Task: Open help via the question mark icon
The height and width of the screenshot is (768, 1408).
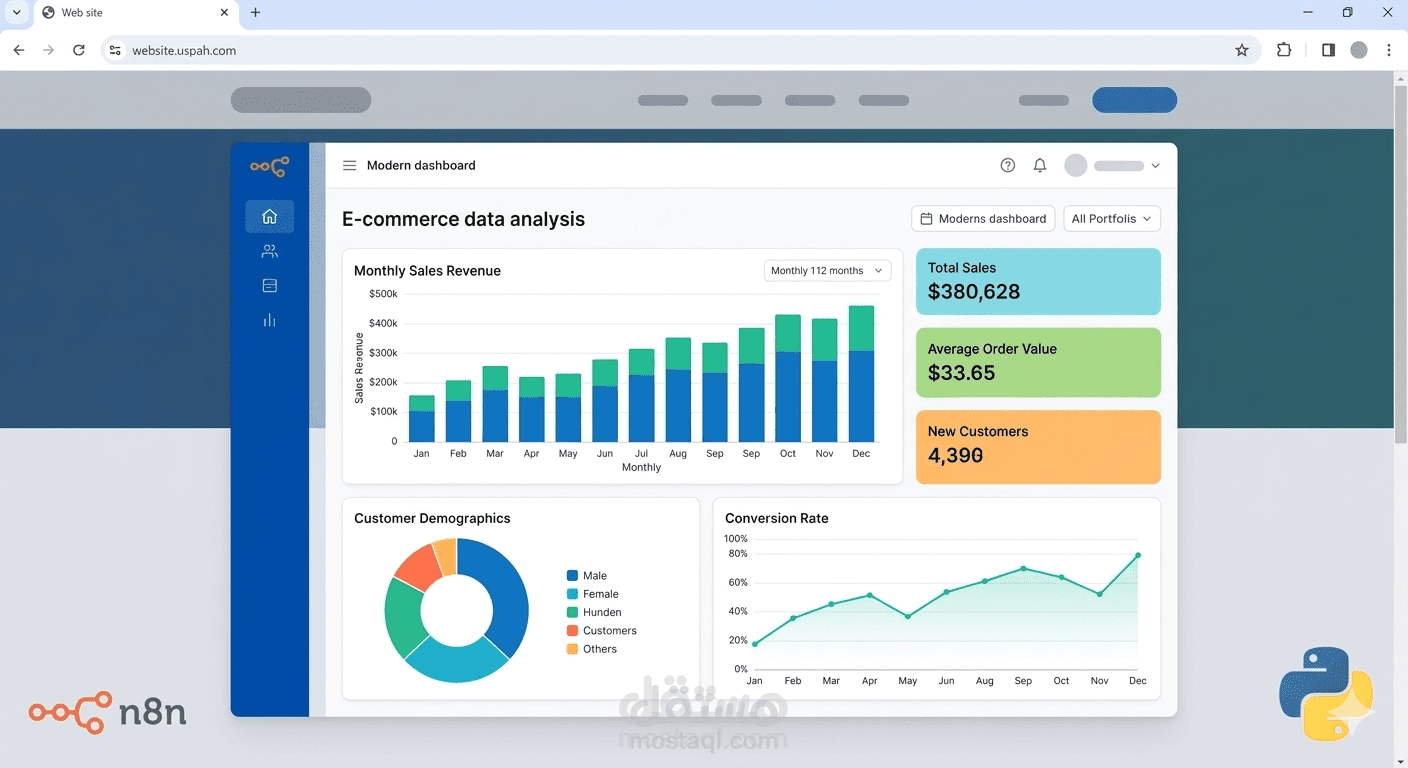Action: pos(1007,164)
